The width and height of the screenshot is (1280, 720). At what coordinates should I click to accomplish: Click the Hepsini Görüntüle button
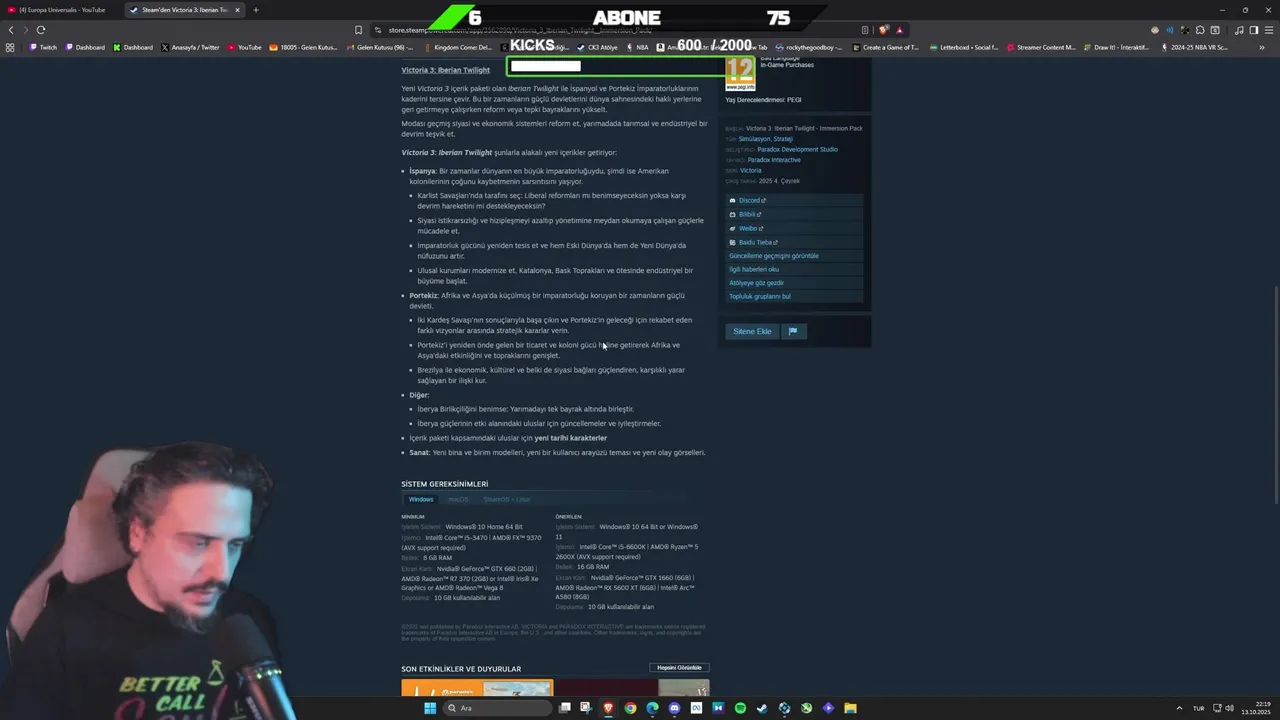click(679, 668)
